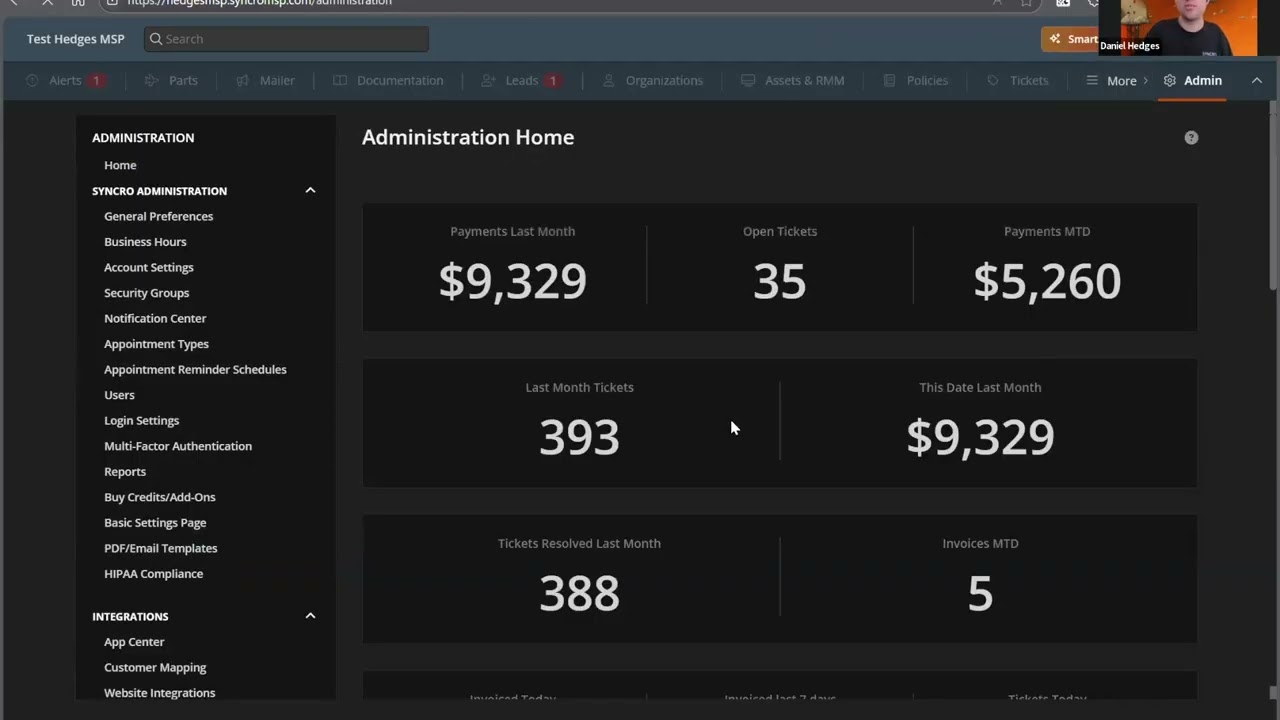This screenshot has height=720, width=1280.
Task: Open PDF/Email Templates
Action: click(160, 548)
